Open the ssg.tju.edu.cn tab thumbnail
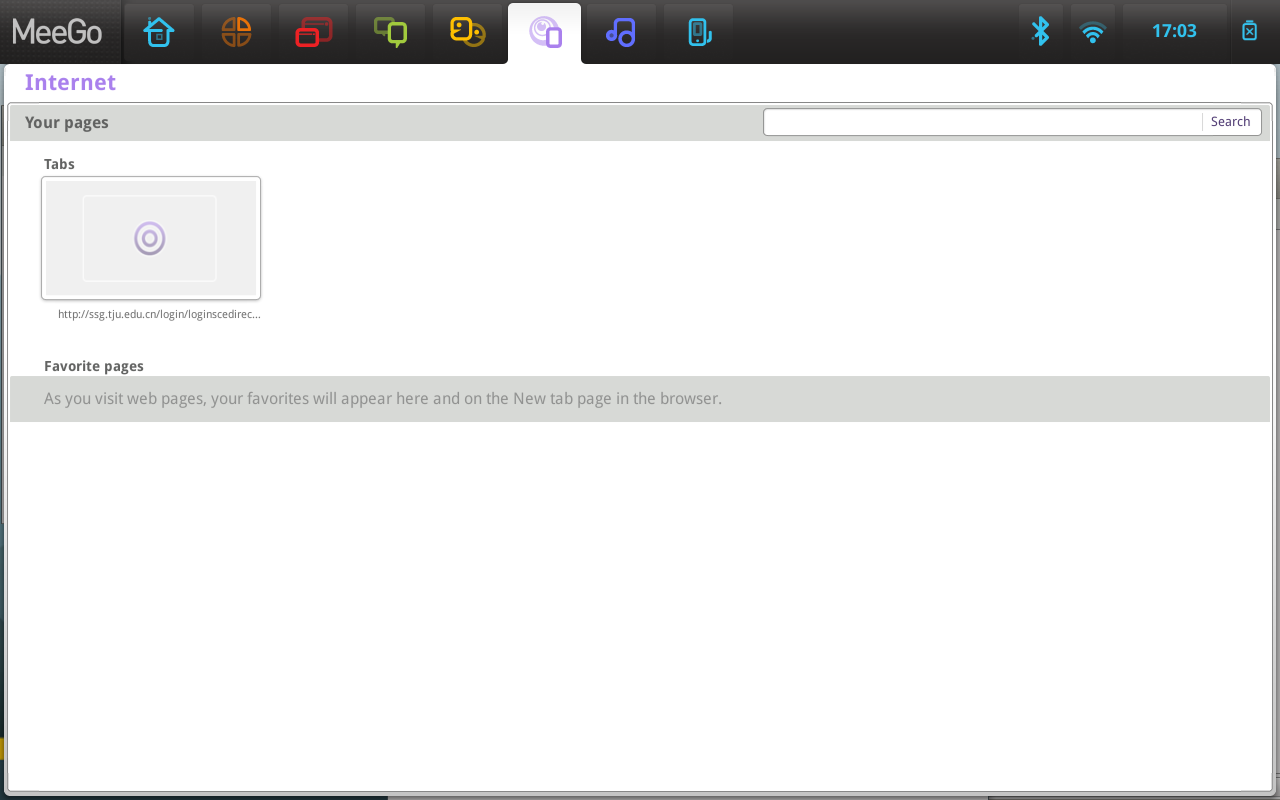Screen dimensions: 1280x800 click(x=151, y=238)
